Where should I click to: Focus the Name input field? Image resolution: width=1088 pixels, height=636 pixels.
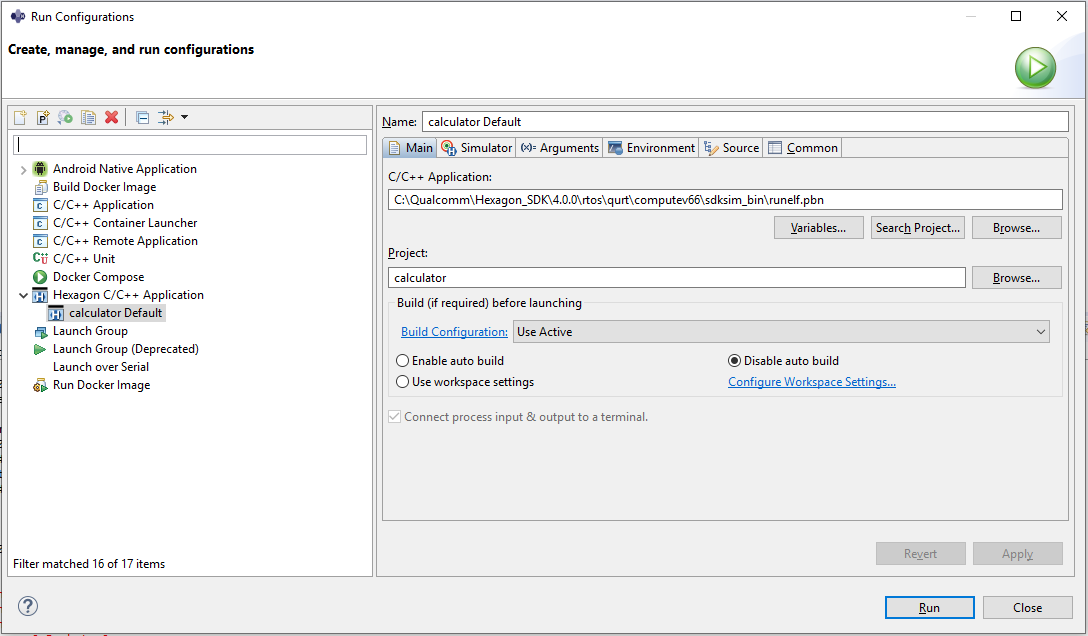pyautogui.click(x=745, y=121)
